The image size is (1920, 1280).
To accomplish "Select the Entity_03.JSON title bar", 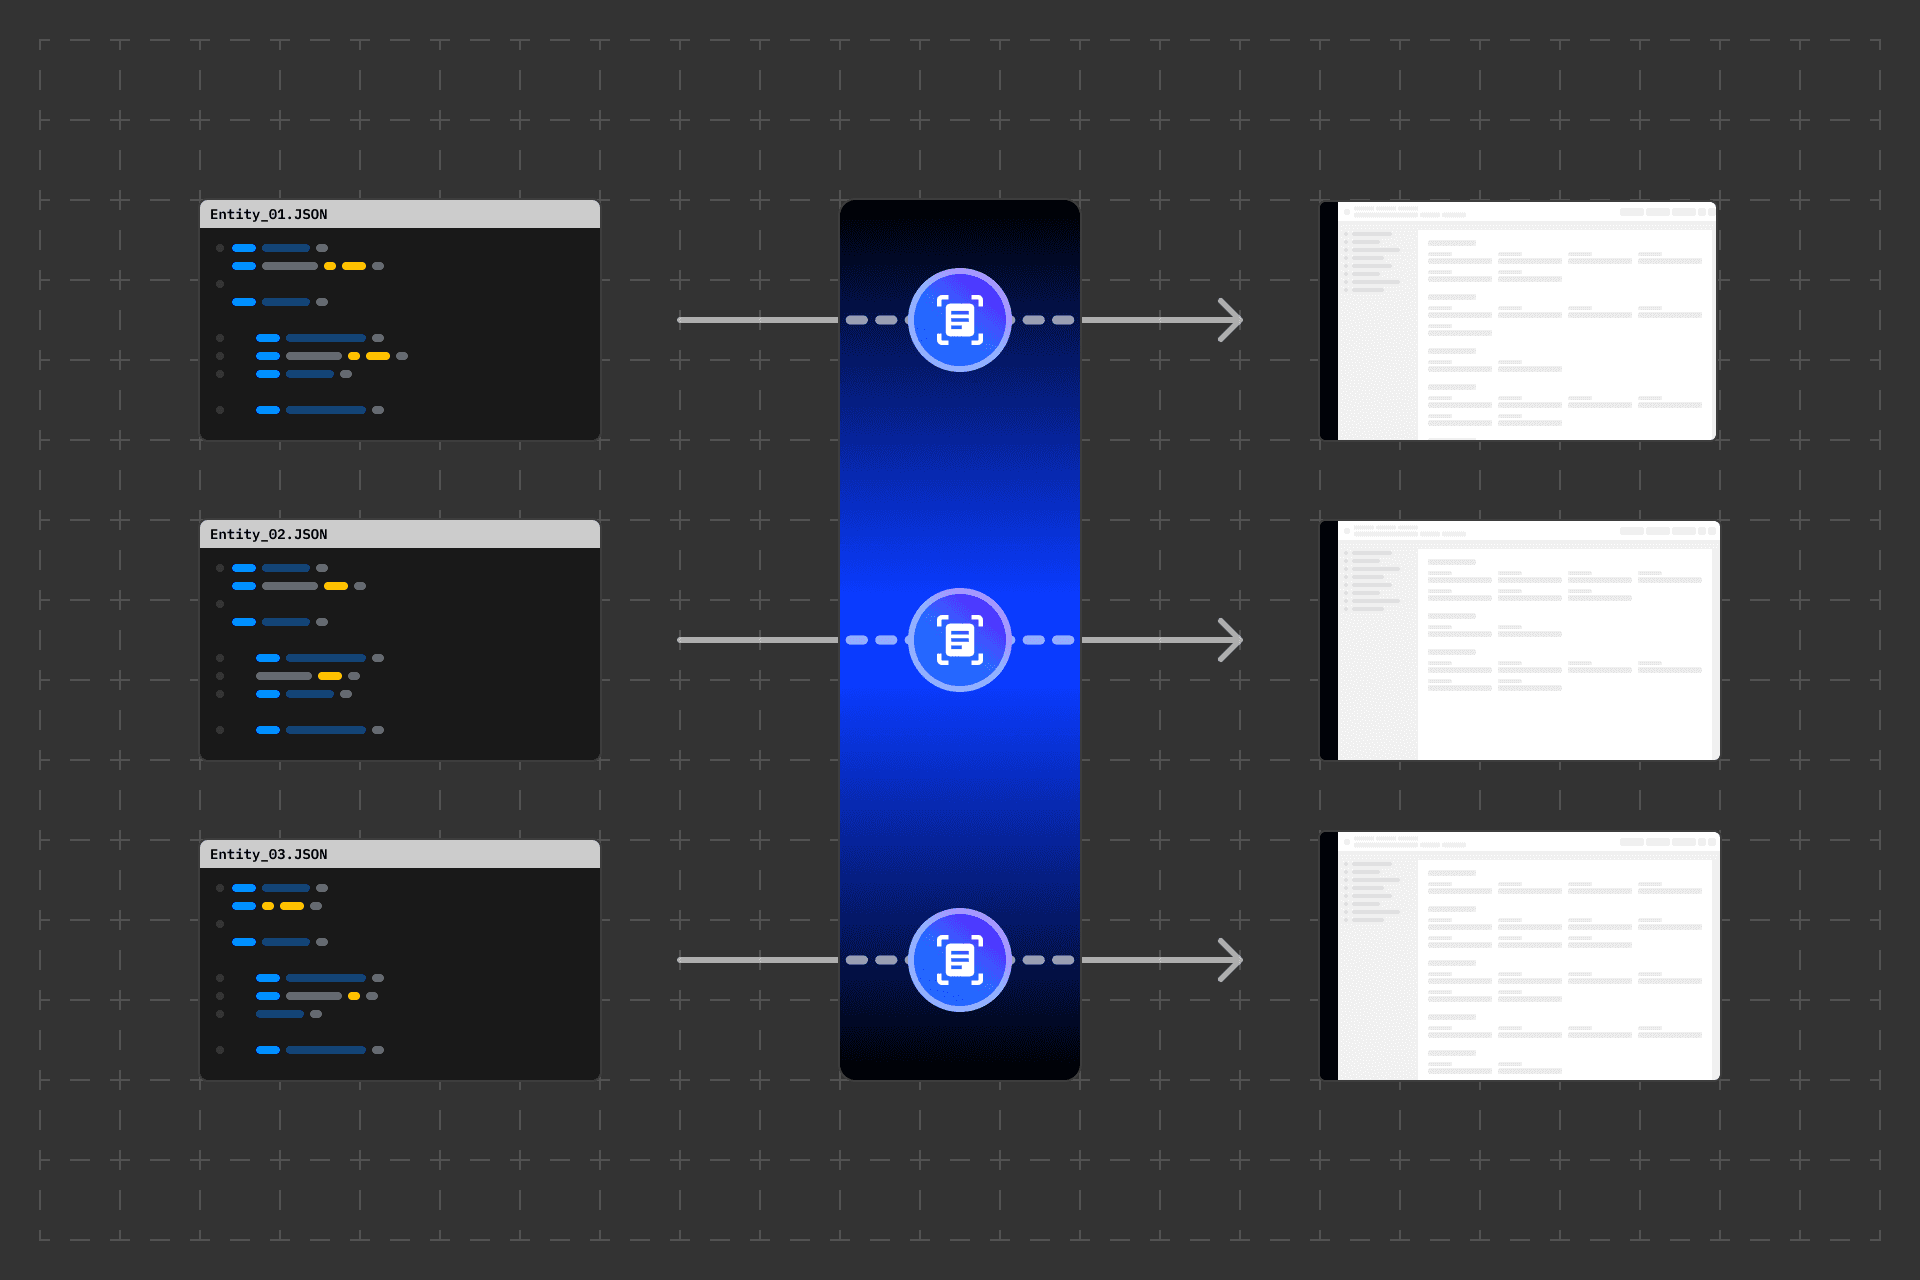I will click(400, 854).
